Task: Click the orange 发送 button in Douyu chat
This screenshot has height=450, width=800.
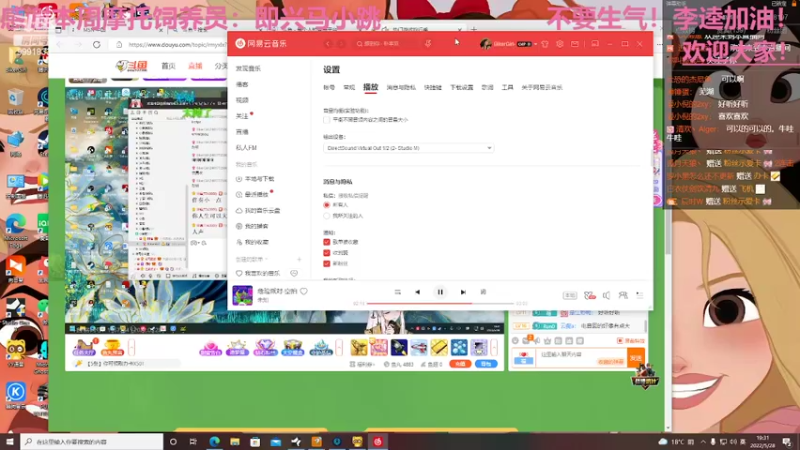Action: tap(636, 358)
